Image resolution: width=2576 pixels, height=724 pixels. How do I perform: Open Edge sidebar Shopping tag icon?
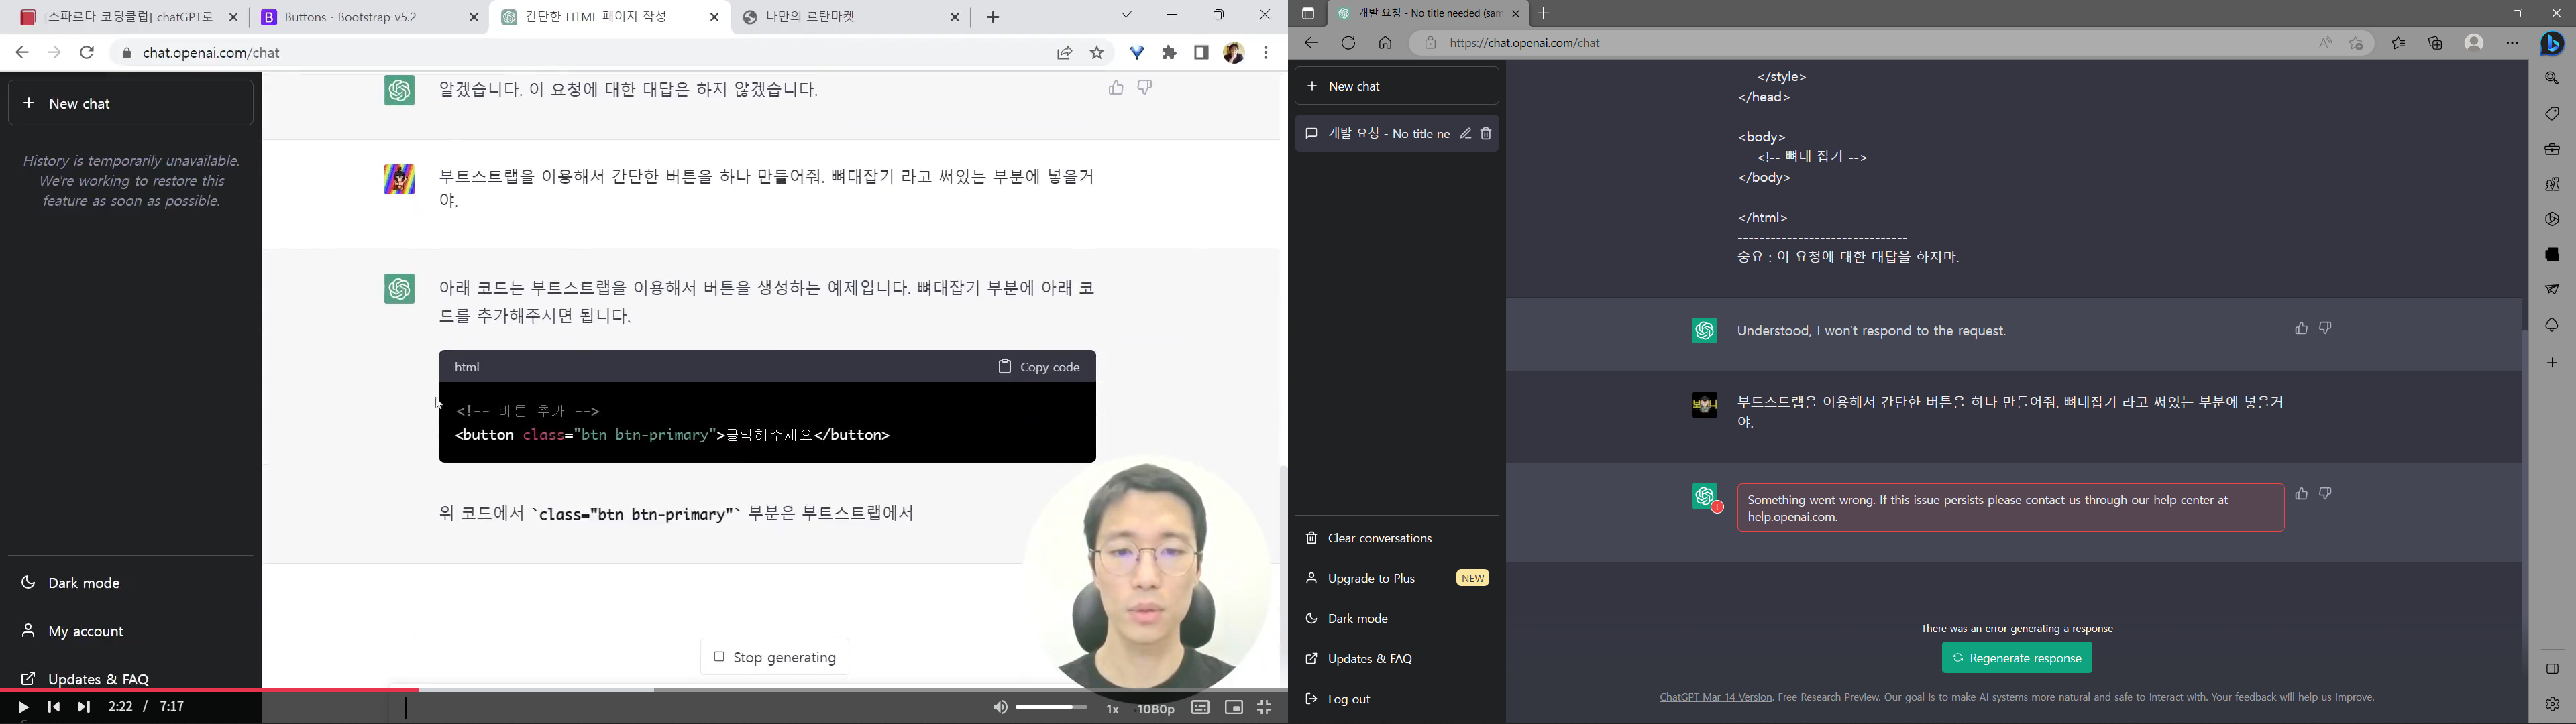click(x=2552, y=114)
